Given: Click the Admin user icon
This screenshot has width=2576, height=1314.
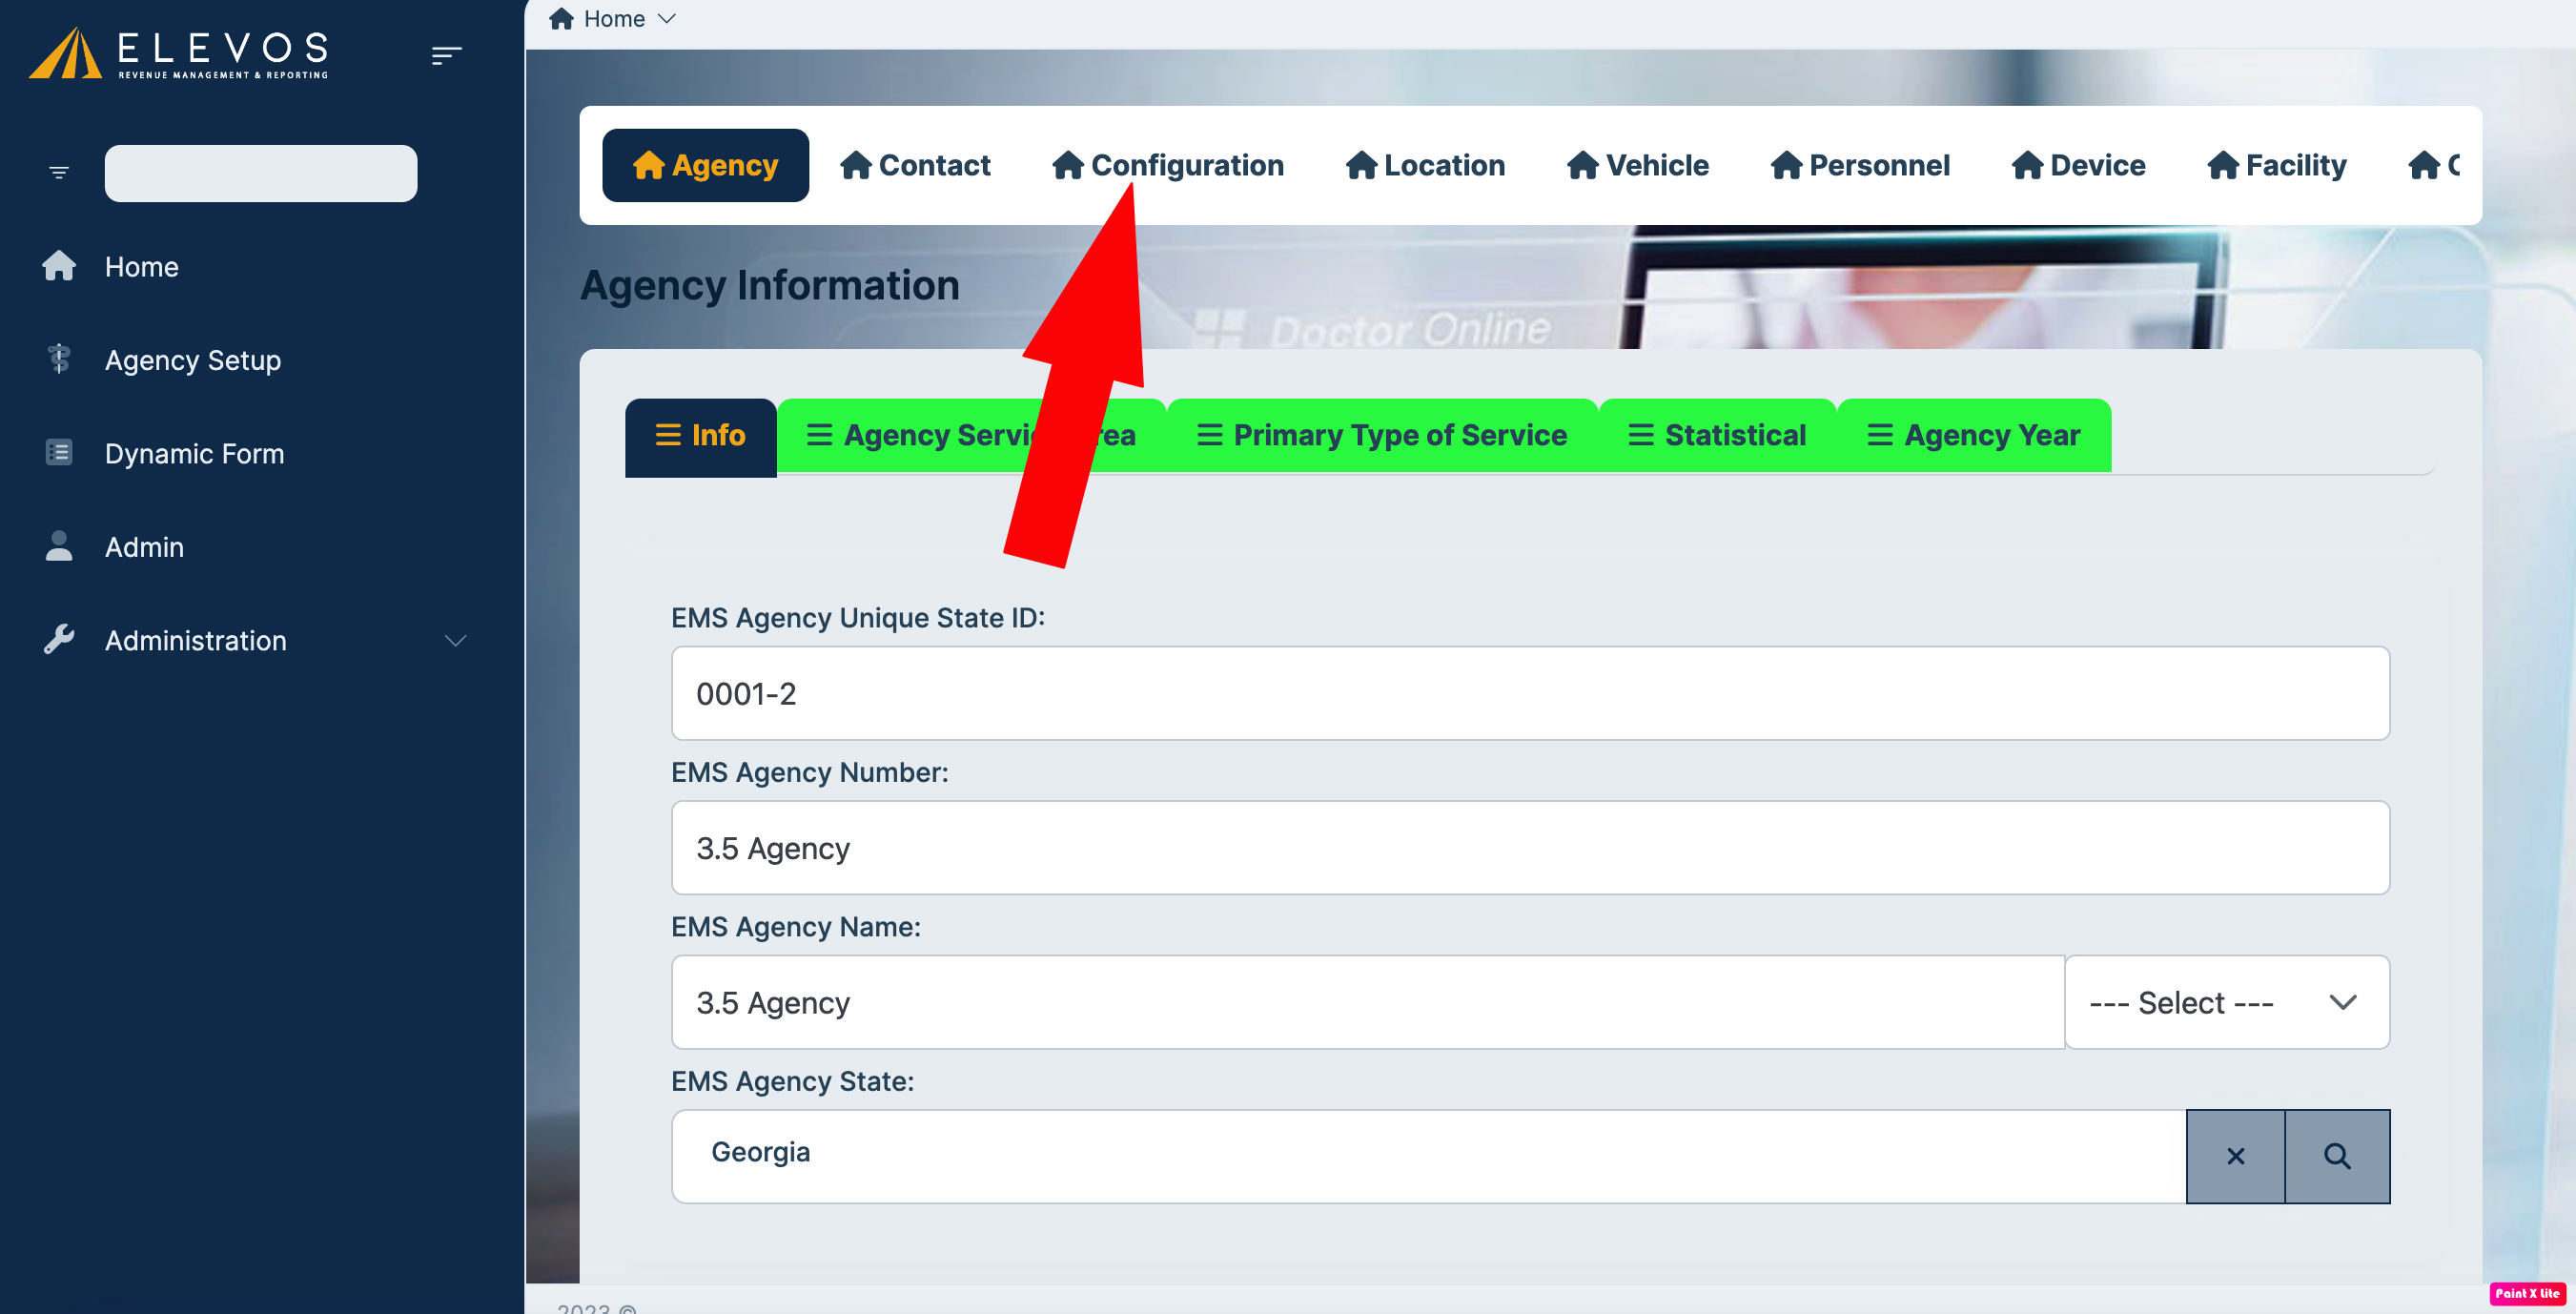Looking at the screenshot, I should (x=59, y=546).
